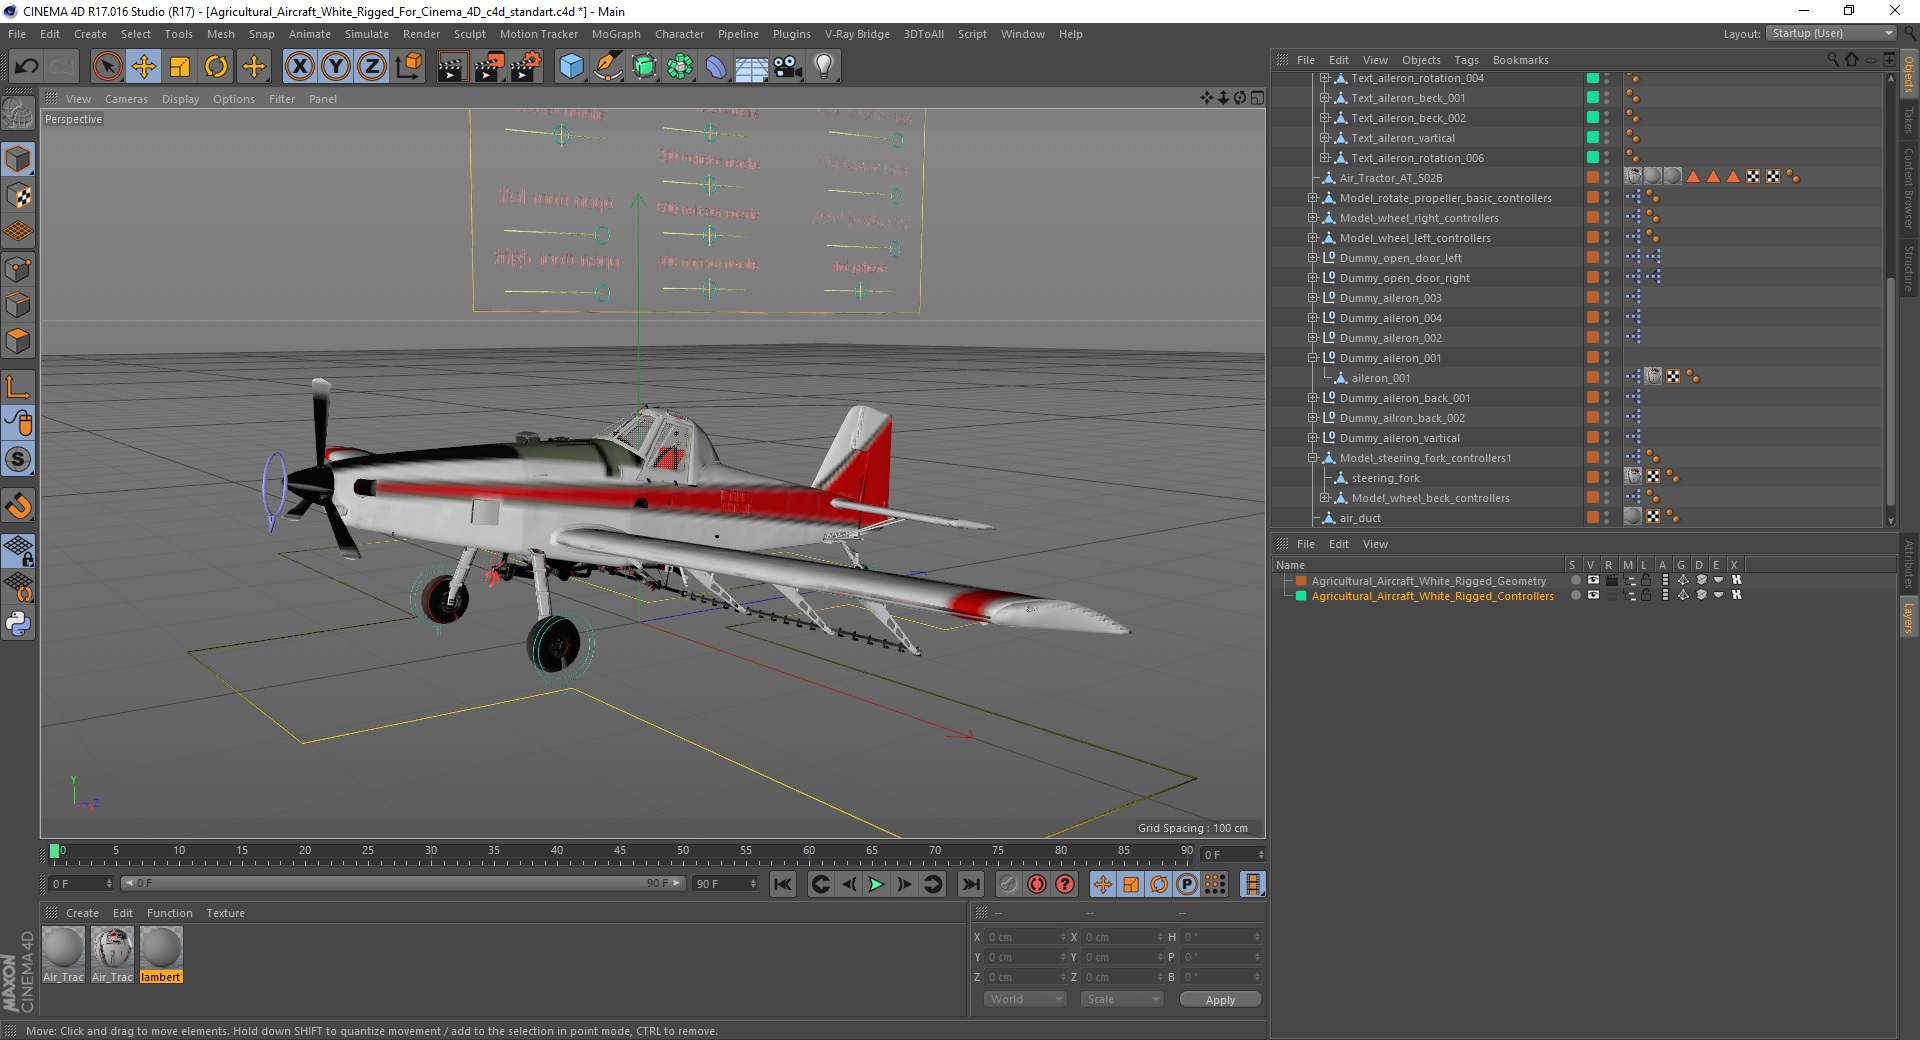Open Object Manager Tags menu
1920x1040 pixels.
tap(1466, 60)
